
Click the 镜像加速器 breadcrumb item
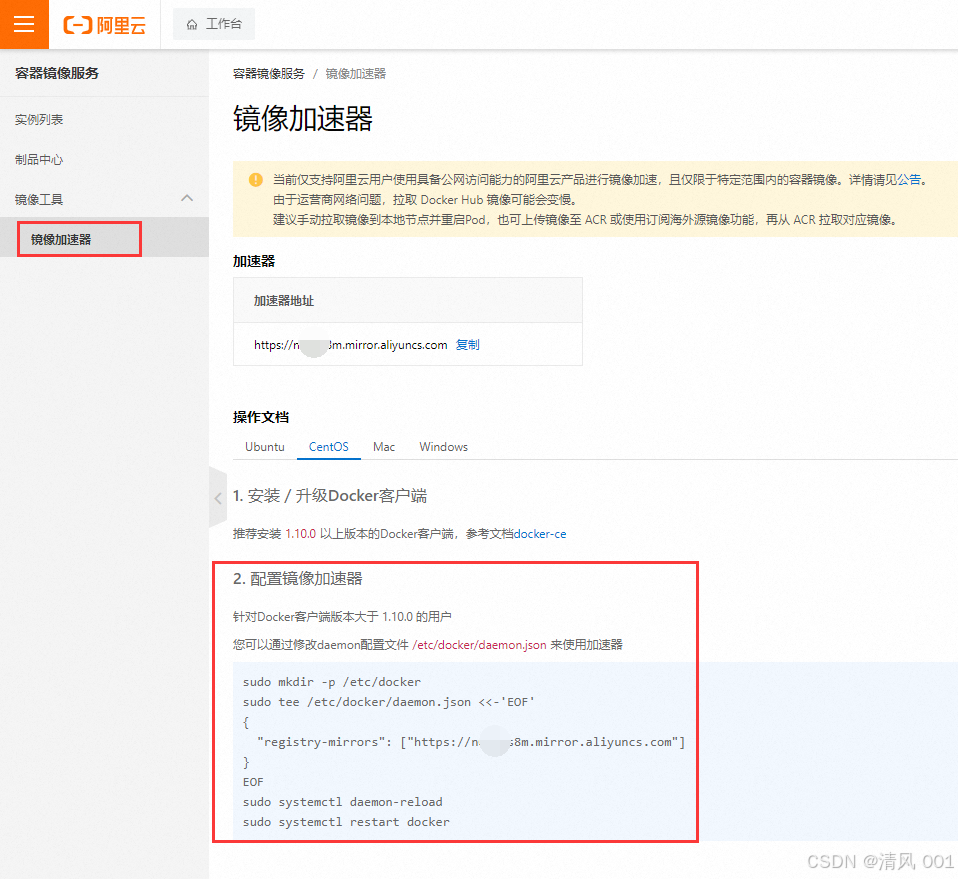356,74
